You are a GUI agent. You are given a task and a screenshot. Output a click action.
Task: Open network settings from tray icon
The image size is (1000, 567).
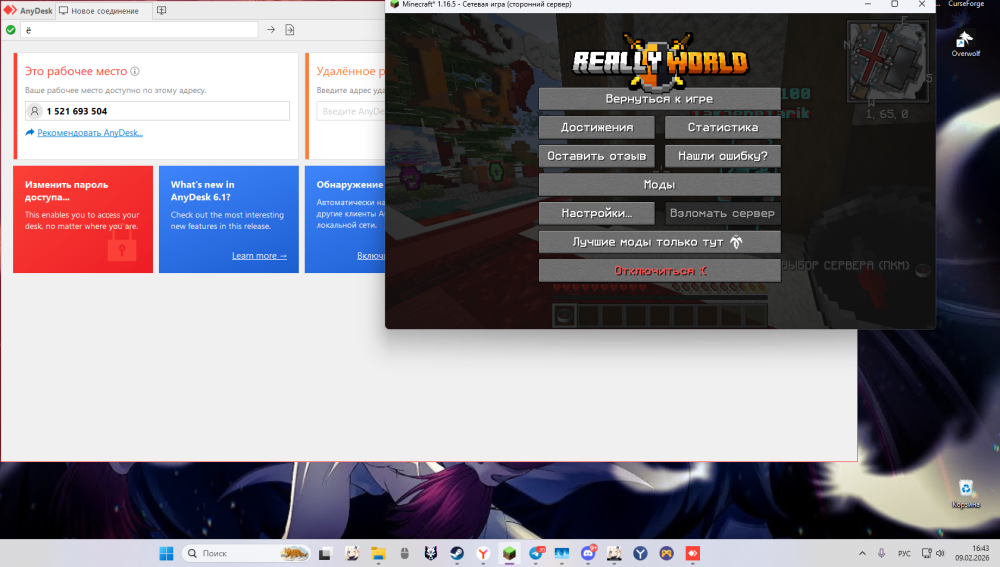(x=927, y=554)
